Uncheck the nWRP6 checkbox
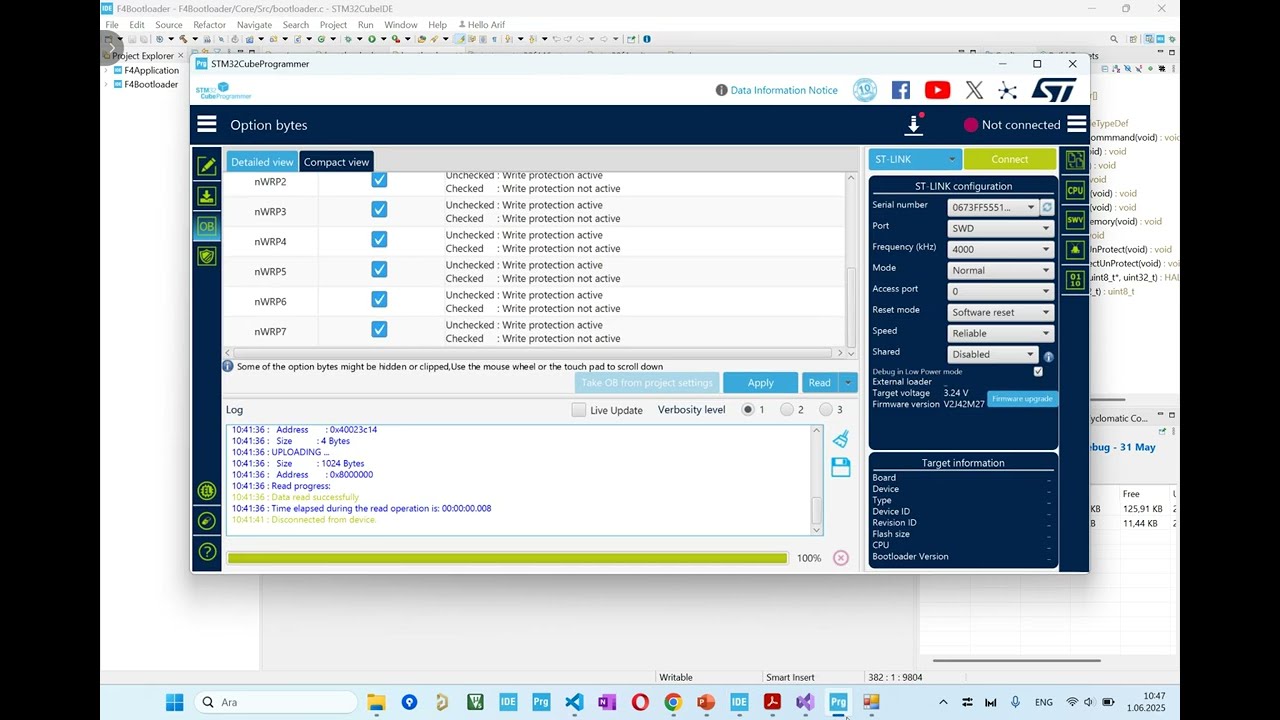 tap(379, 299)
